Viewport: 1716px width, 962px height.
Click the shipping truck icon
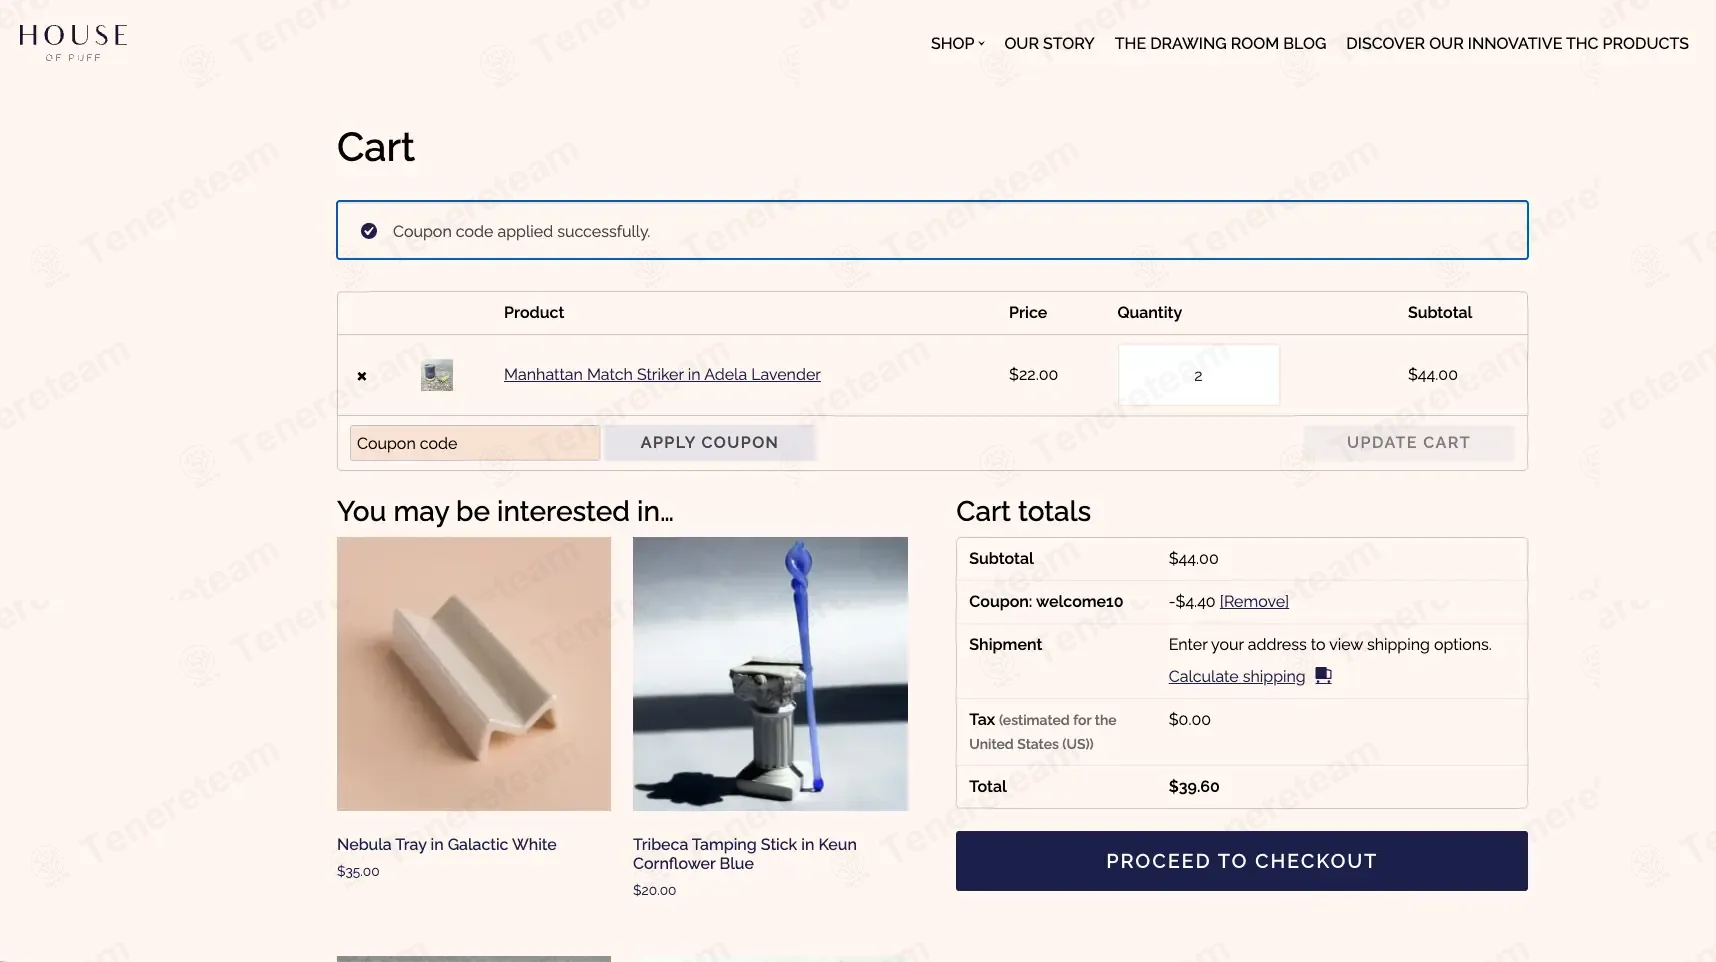1323,676
